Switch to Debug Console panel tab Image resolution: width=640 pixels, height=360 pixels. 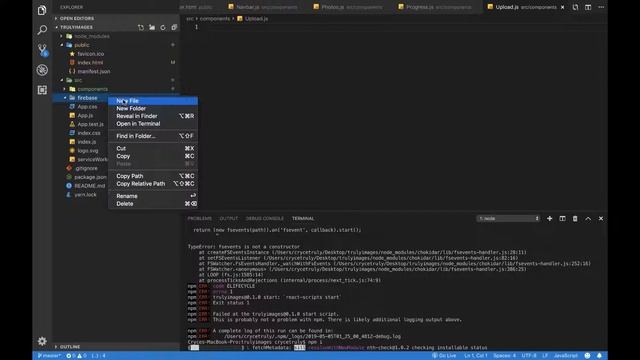(x=264, y=219)
